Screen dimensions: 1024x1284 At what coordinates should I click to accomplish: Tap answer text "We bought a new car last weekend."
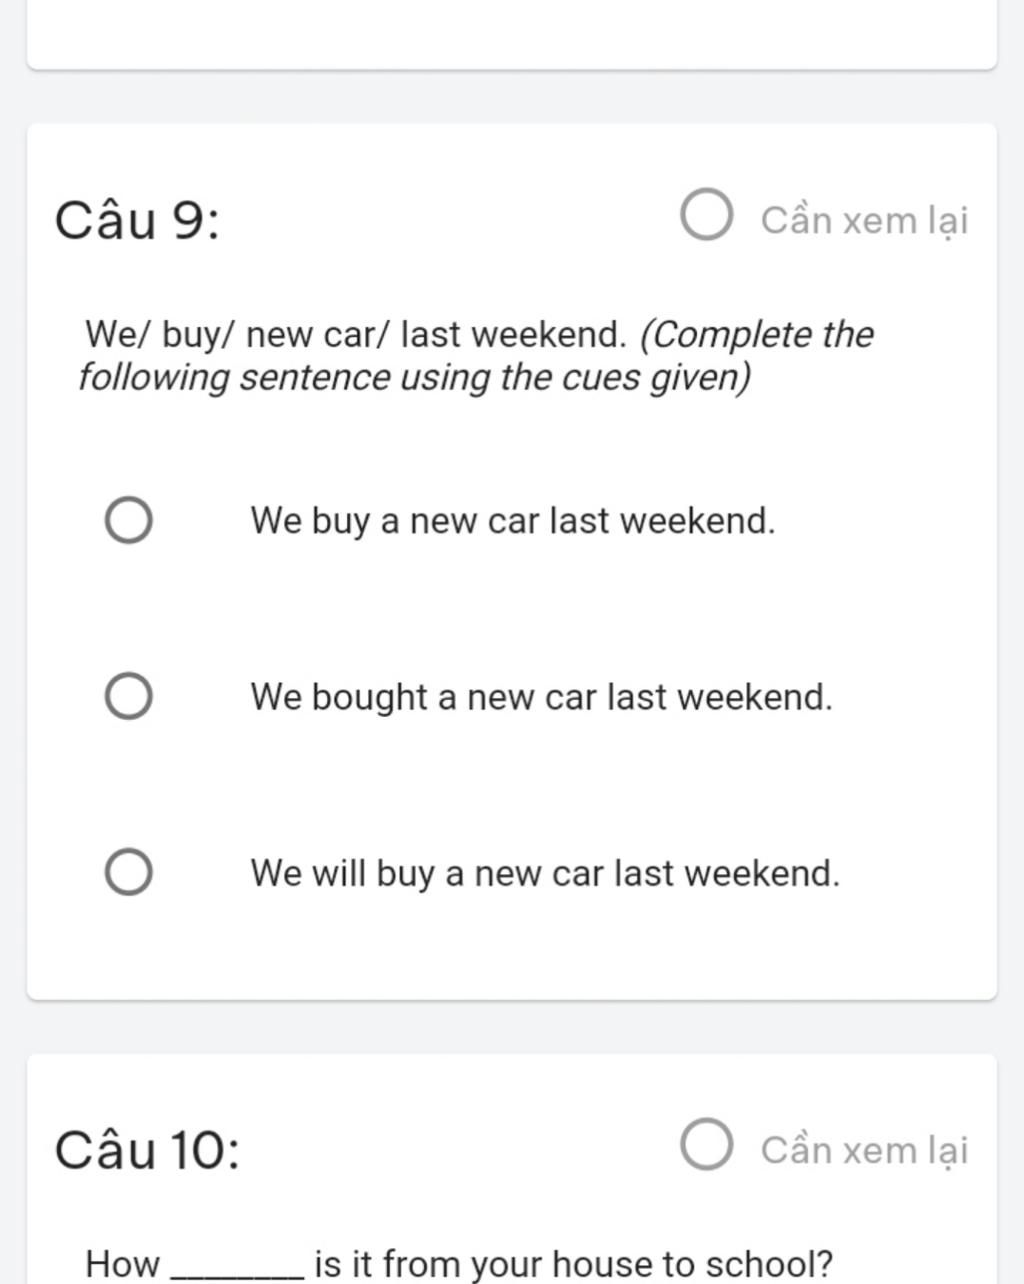[x=541, y=697]
